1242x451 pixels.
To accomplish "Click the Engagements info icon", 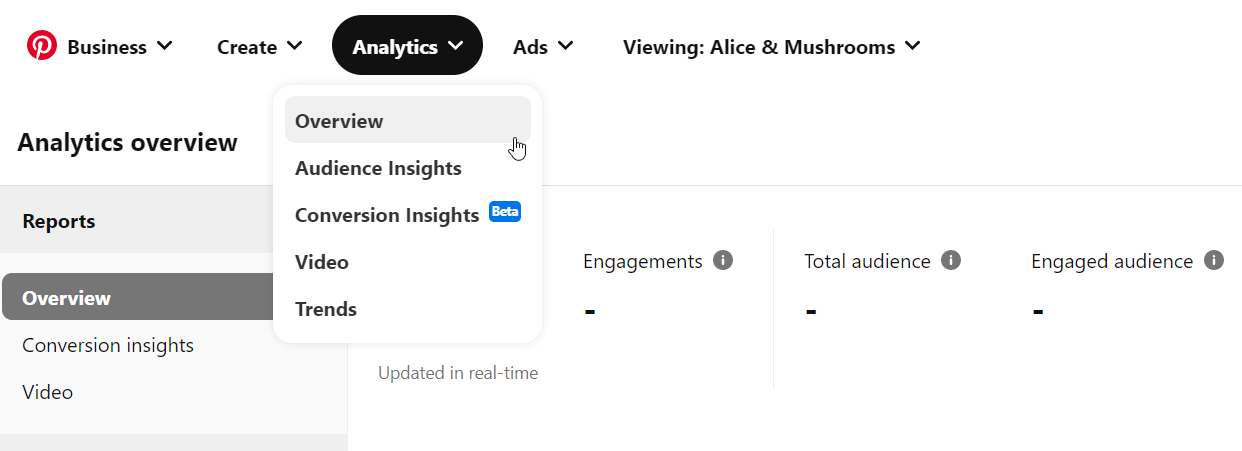I will coord(723,261).
